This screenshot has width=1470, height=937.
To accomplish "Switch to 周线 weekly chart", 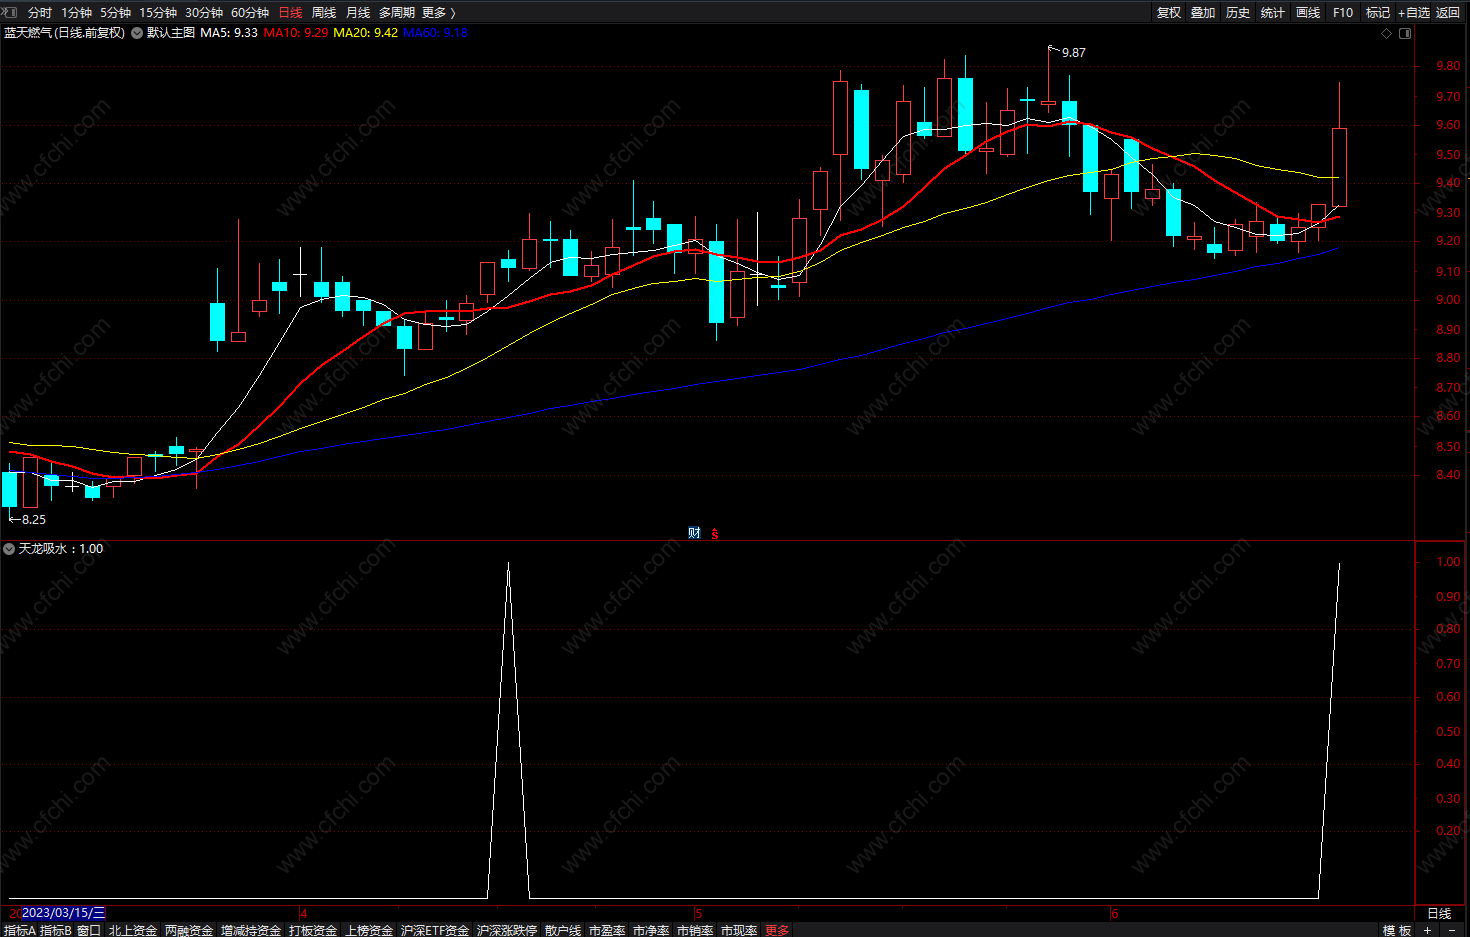I will point(324,12).
